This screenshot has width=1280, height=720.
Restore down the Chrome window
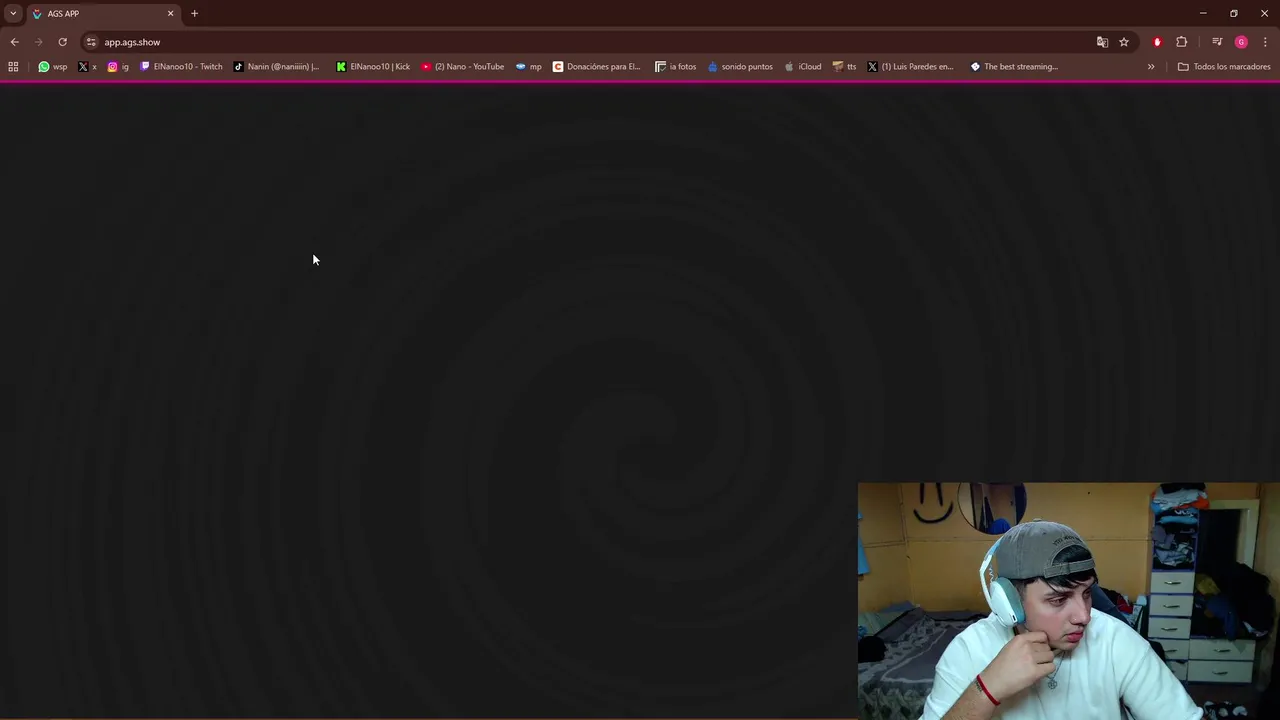(1234, 13)
